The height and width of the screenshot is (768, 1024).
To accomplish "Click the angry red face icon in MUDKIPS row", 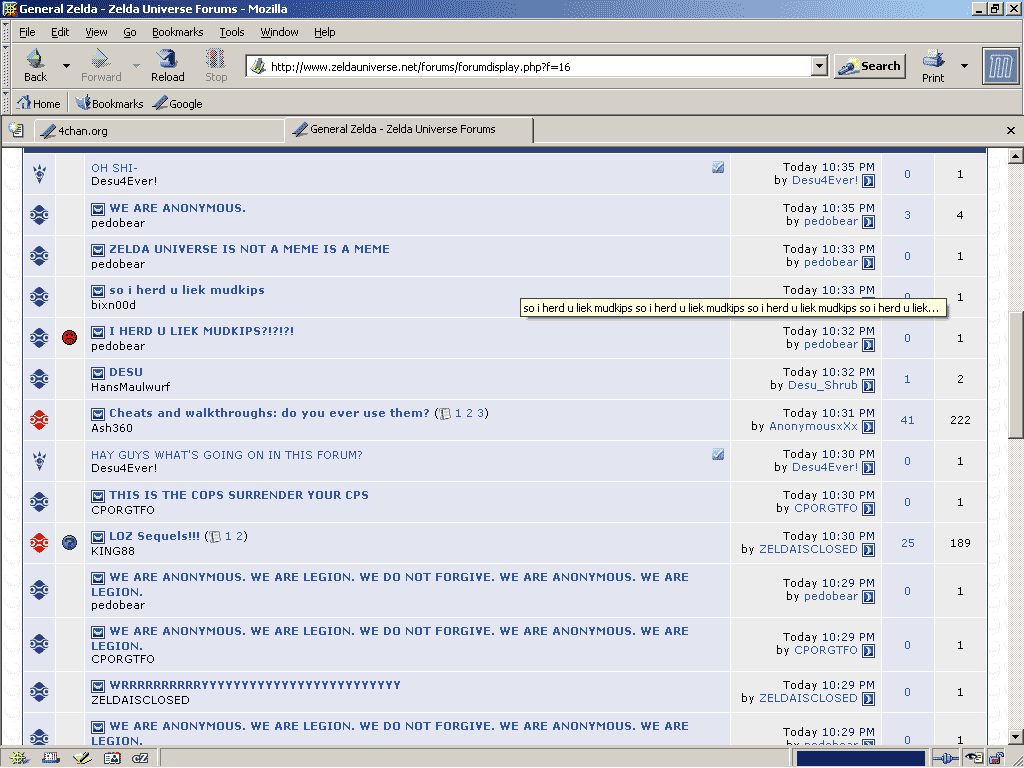I will coord(69,338).
